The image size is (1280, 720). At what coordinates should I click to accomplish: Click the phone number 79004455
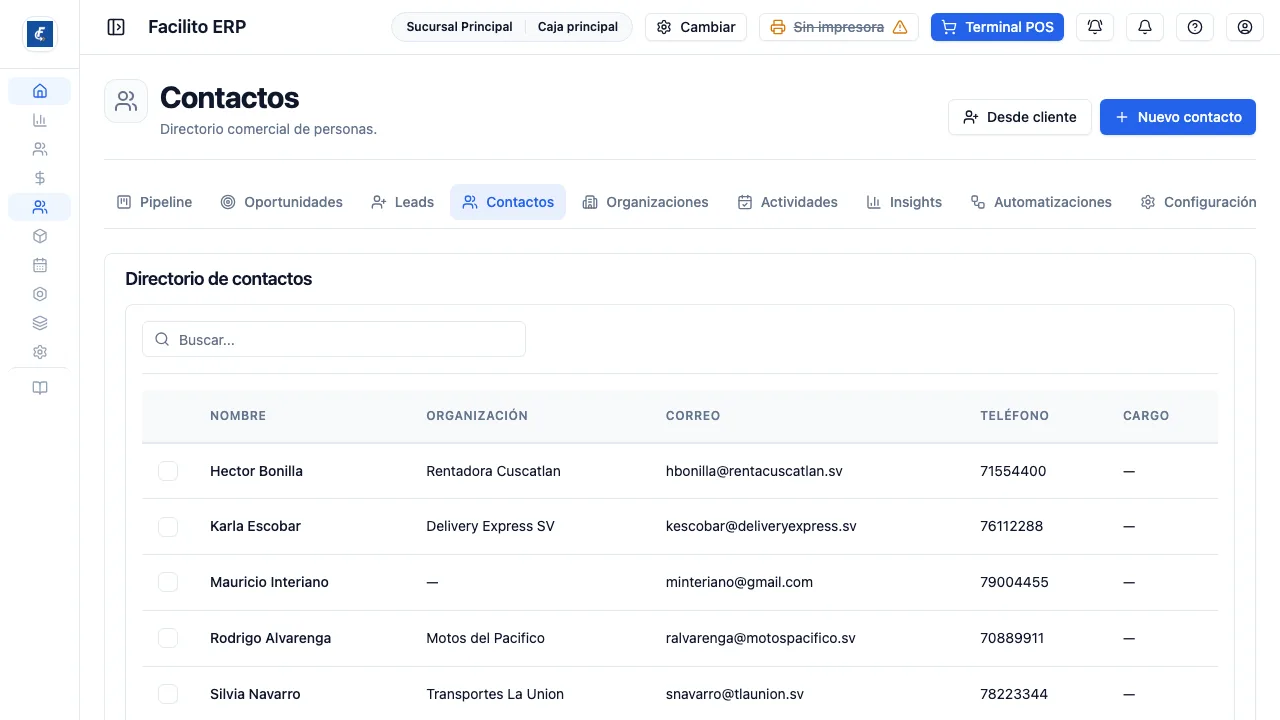(x=1014, y=582)
